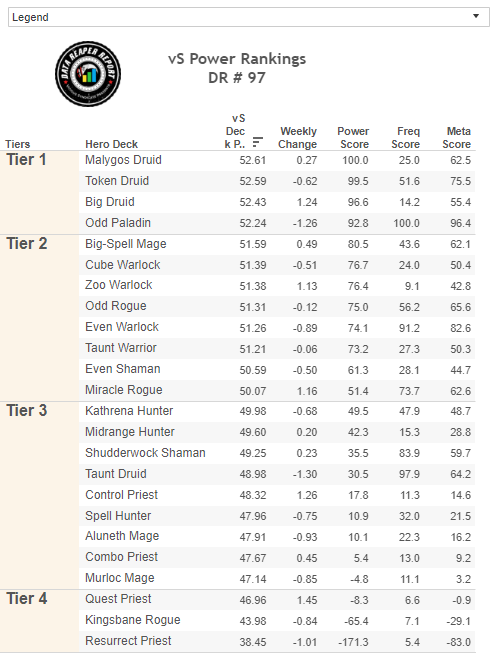Click the vS Power Rankings title

[x=237, y=59]
